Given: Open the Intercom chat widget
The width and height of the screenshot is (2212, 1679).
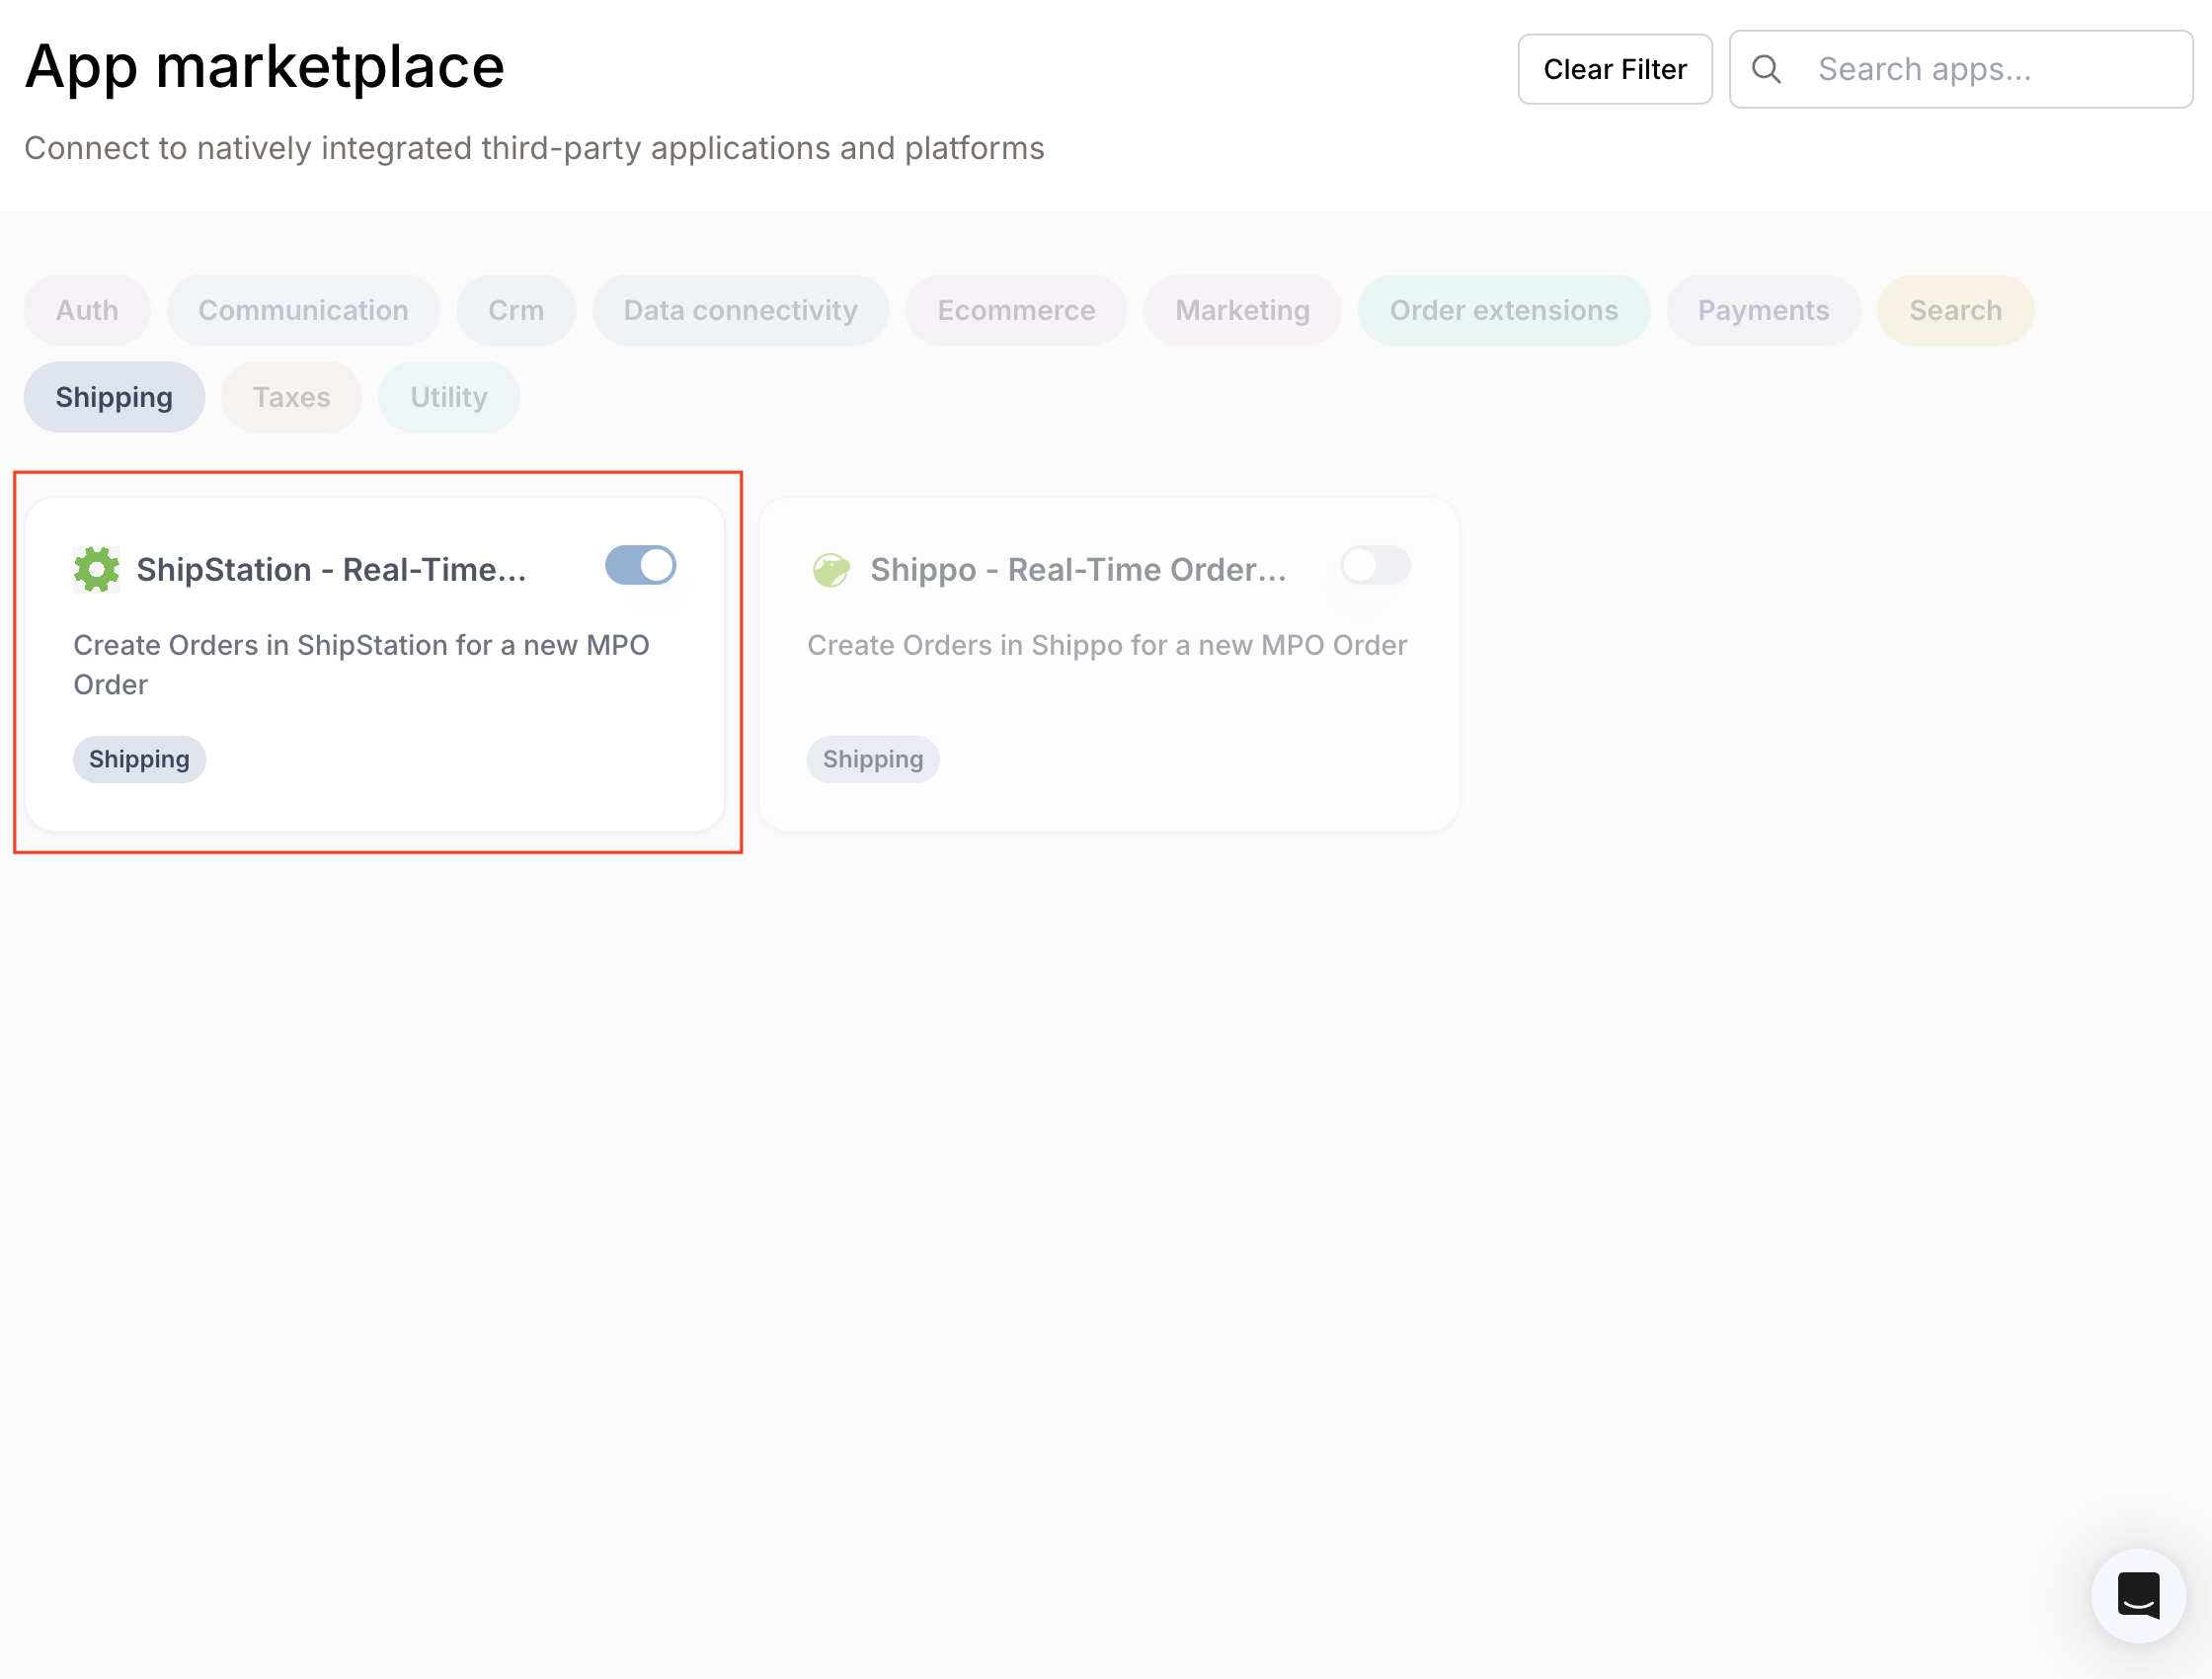Looking at the screenshot, I should (x=2138, y=1596).
